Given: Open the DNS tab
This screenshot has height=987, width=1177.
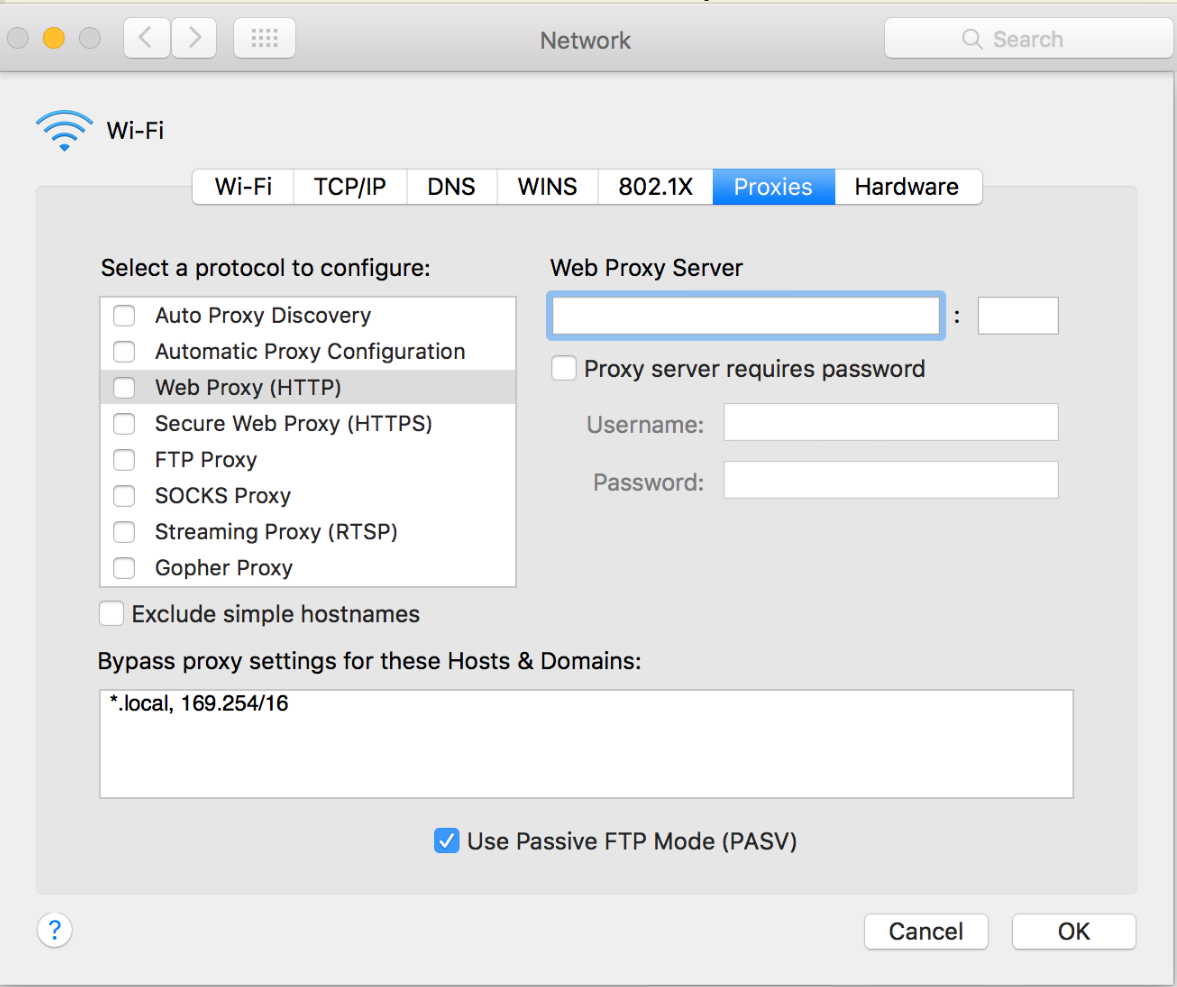Looking at the screenshot, I should click(451, 186).
